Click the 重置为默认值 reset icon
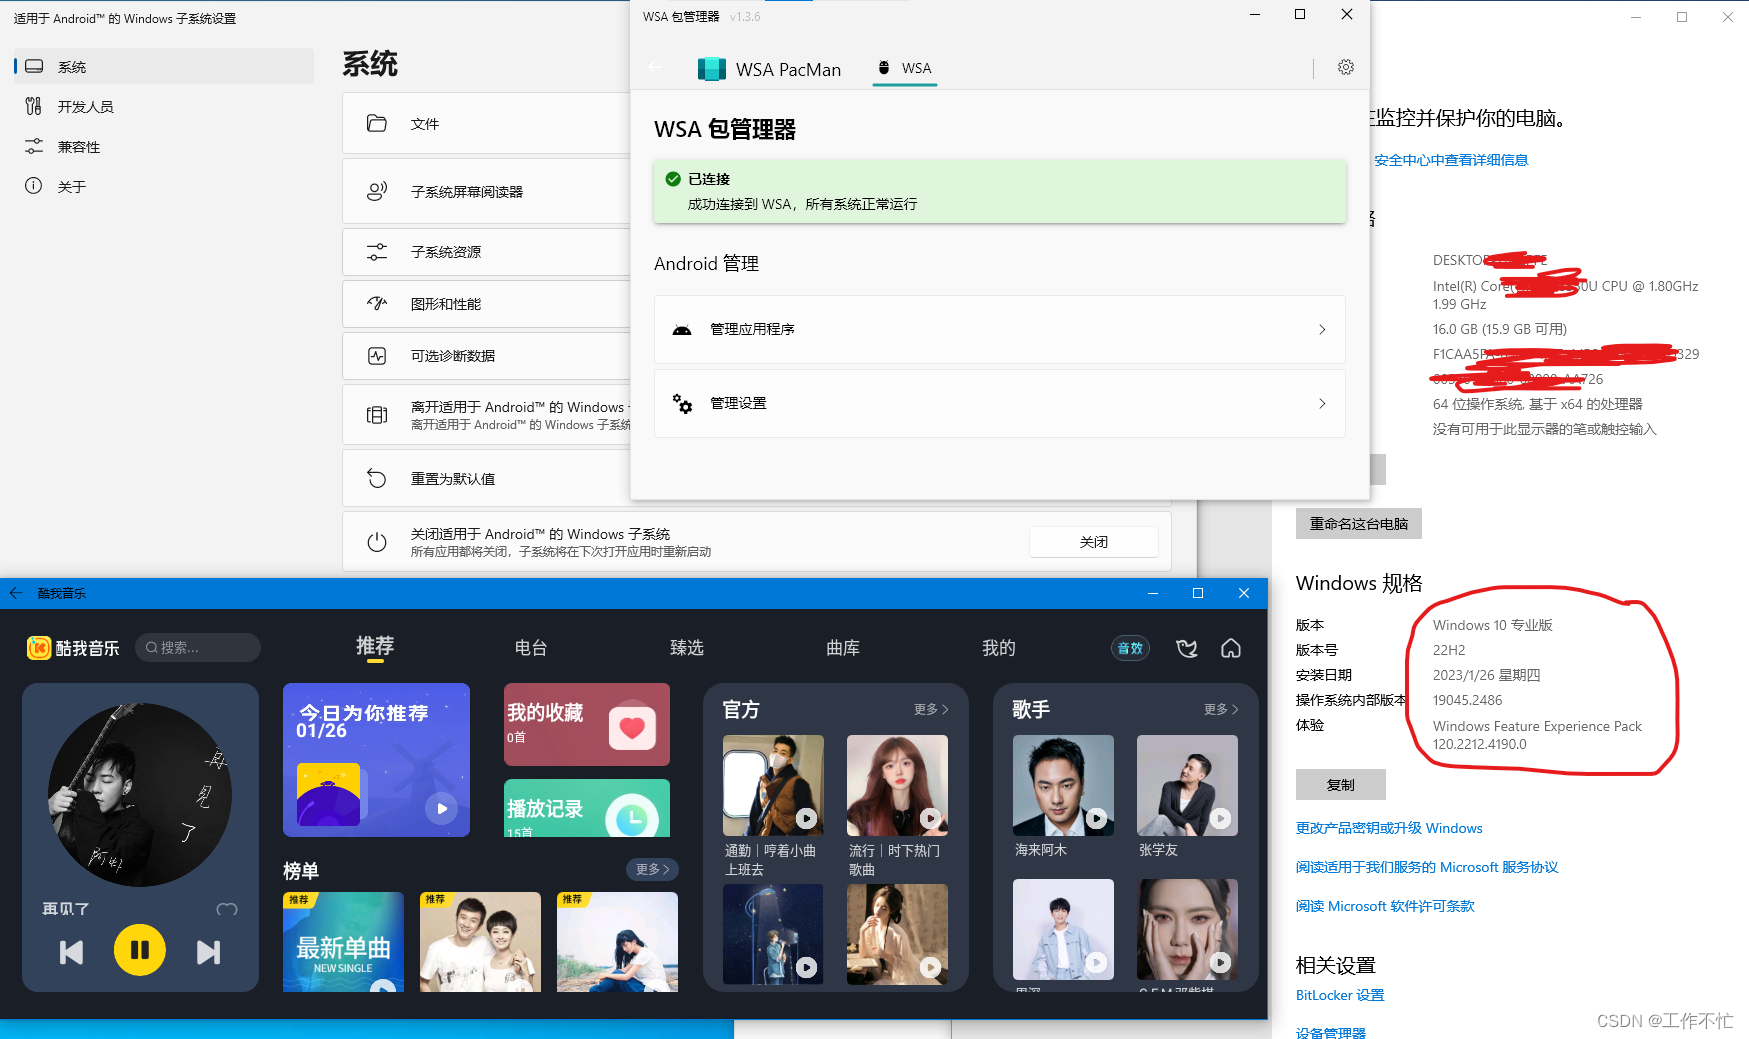Screen dimensions: 1749x1039 pos(377,478)
